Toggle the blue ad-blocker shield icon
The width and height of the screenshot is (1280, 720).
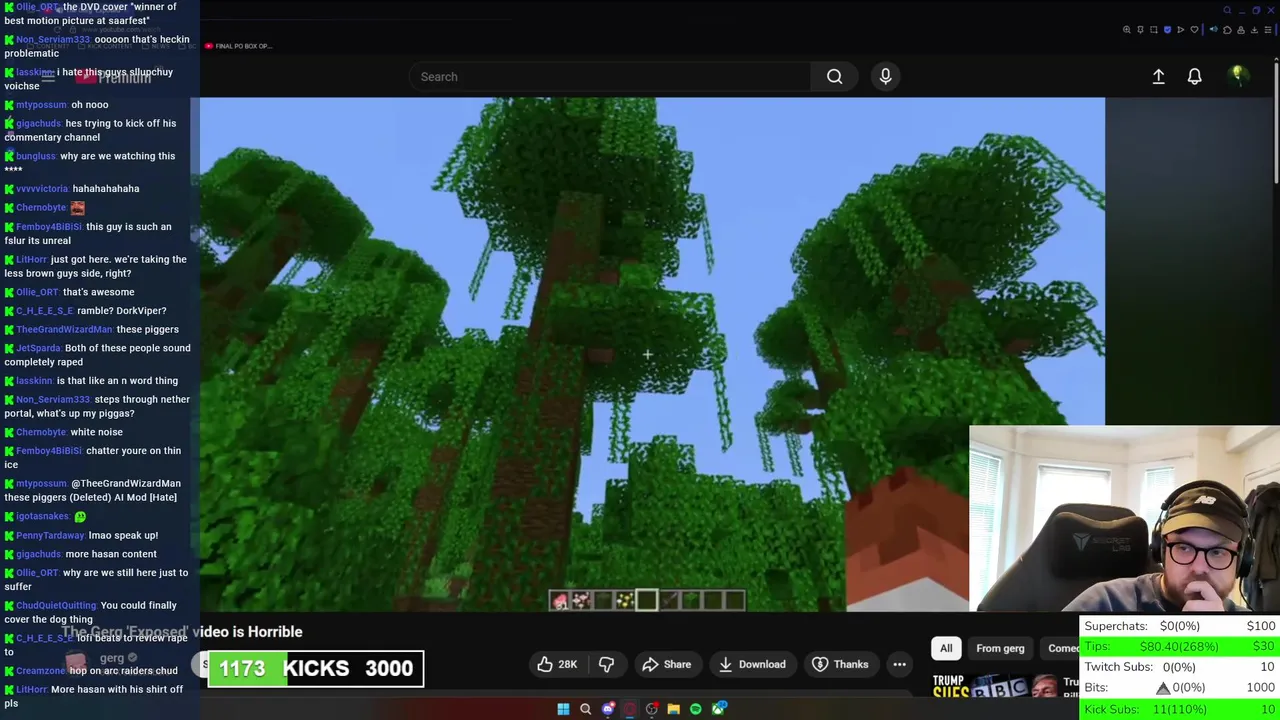[1167, 30]
